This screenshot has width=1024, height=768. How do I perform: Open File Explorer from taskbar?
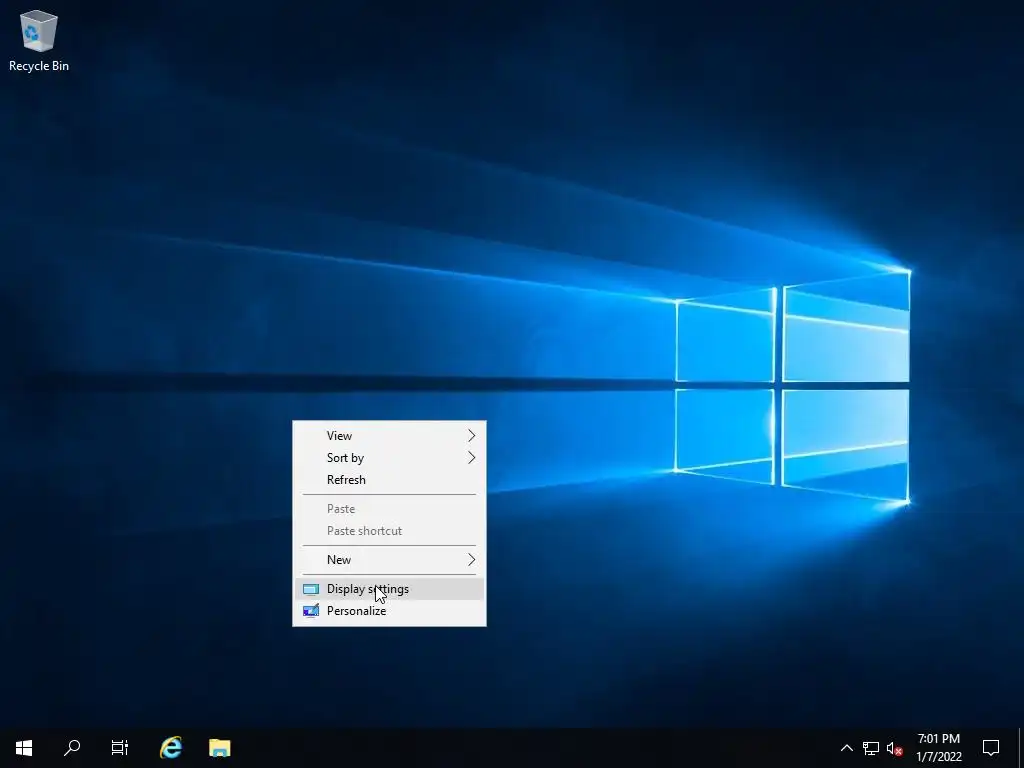click(219, 748)
